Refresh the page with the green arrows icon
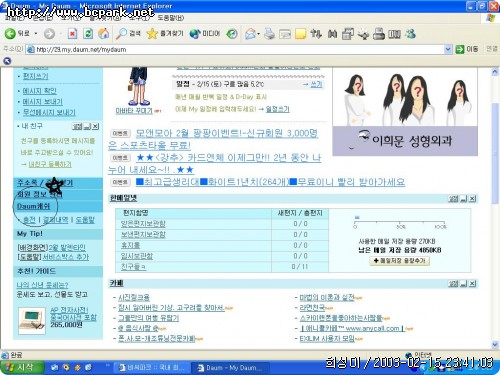The width and height of the screenshot is (500, 375). (88, 33)
